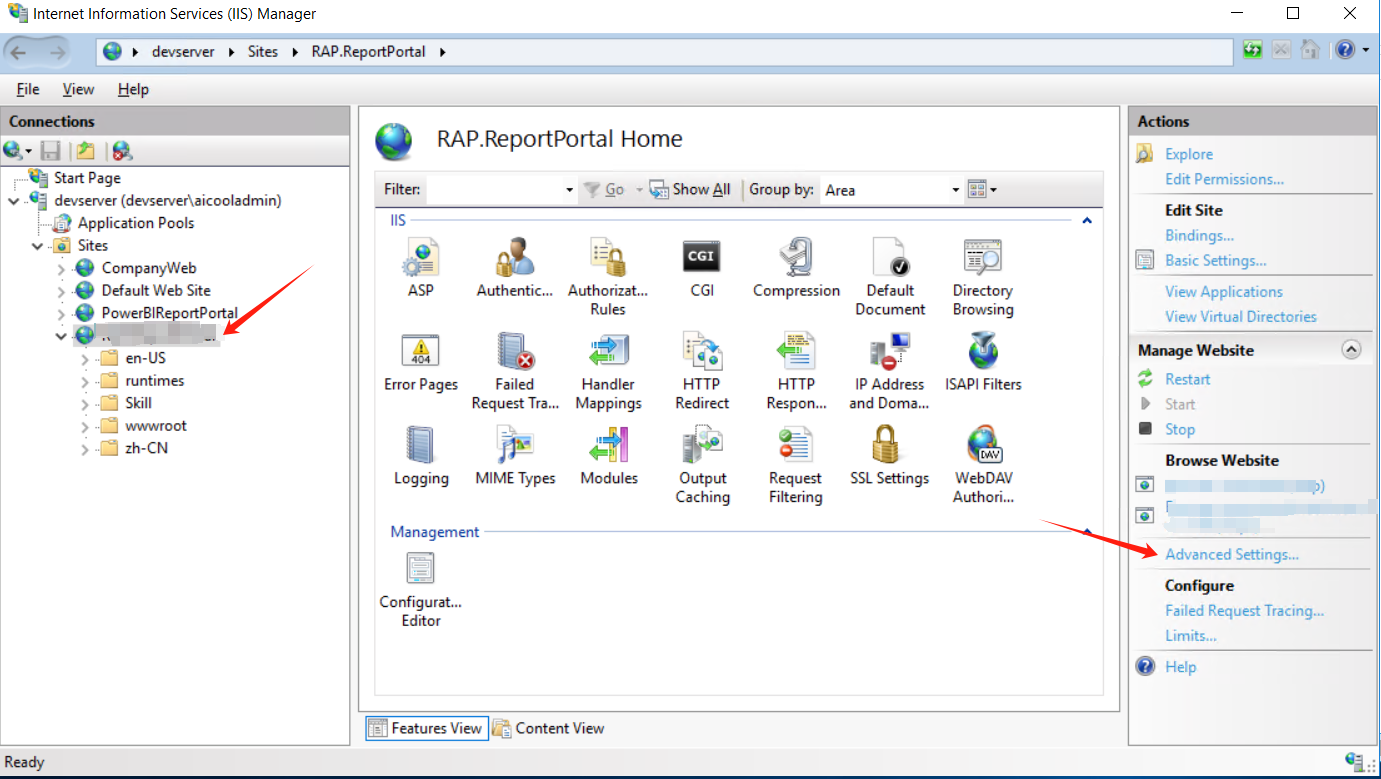Expand the CompanyWeb site node
Viewport: 1381px width, 779px height.
61,268
